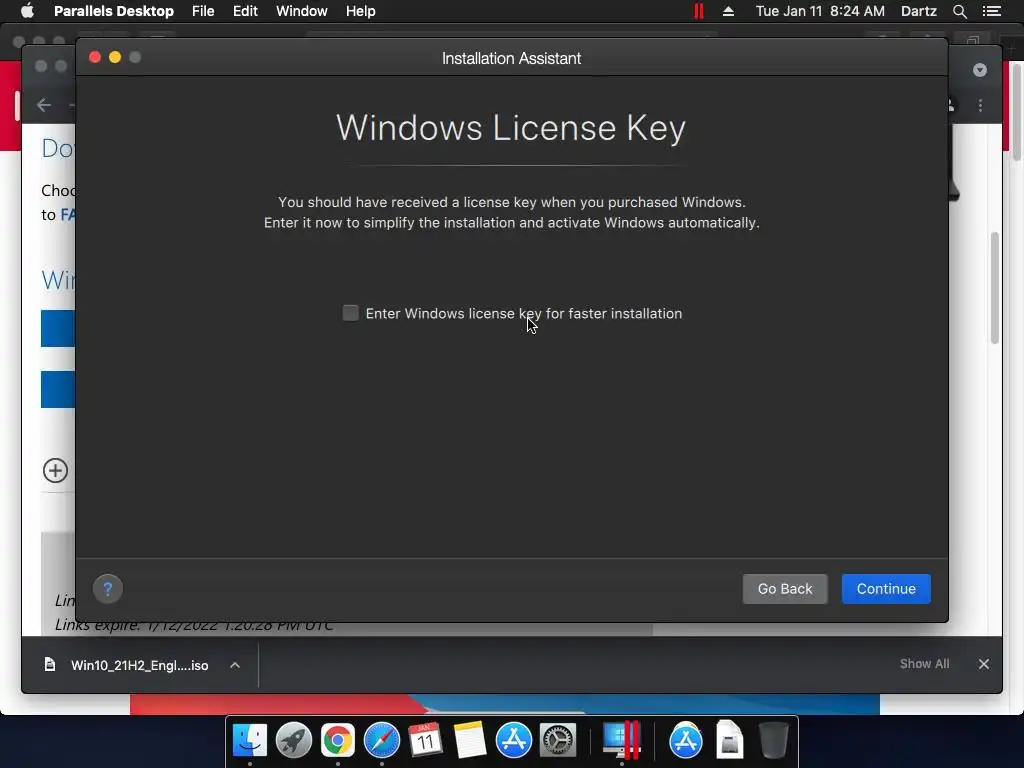
Task: Click the eject icon in menu bar
Action: coord(728,11)
